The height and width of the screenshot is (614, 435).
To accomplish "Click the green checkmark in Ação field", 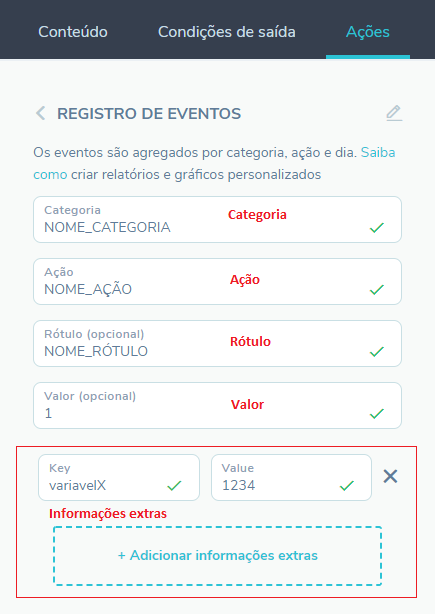I will (x=377, y=289).
